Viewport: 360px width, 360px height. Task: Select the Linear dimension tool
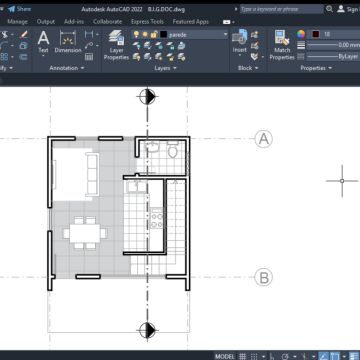coord(89,34)
